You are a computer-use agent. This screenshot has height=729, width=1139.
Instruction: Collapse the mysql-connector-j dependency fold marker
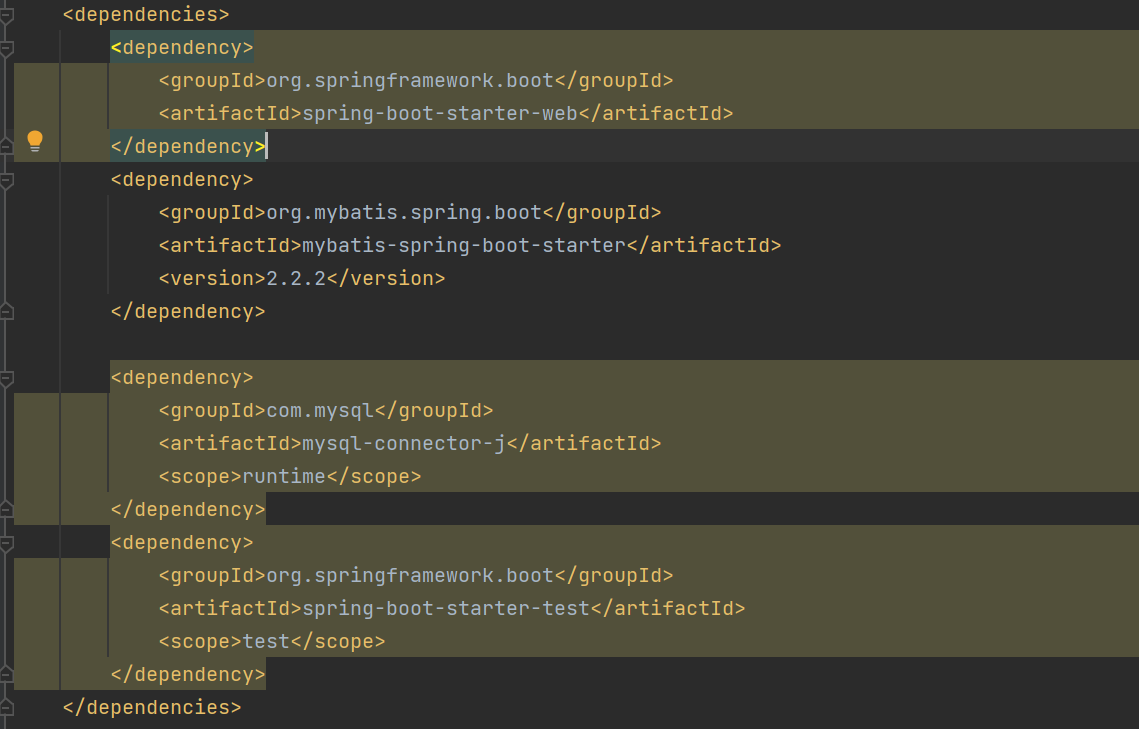[6, 379]
